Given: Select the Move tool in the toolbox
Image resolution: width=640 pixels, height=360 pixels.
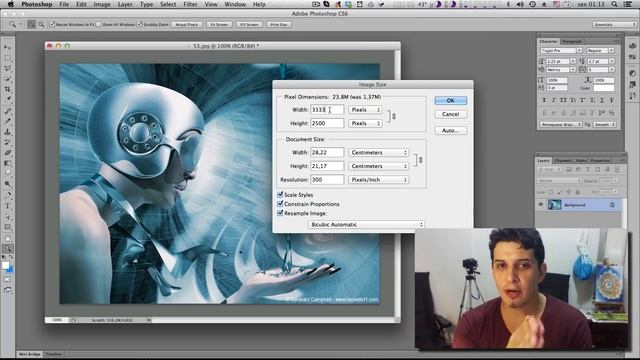Looking at the screenshot, I should (x=7, y=47).
